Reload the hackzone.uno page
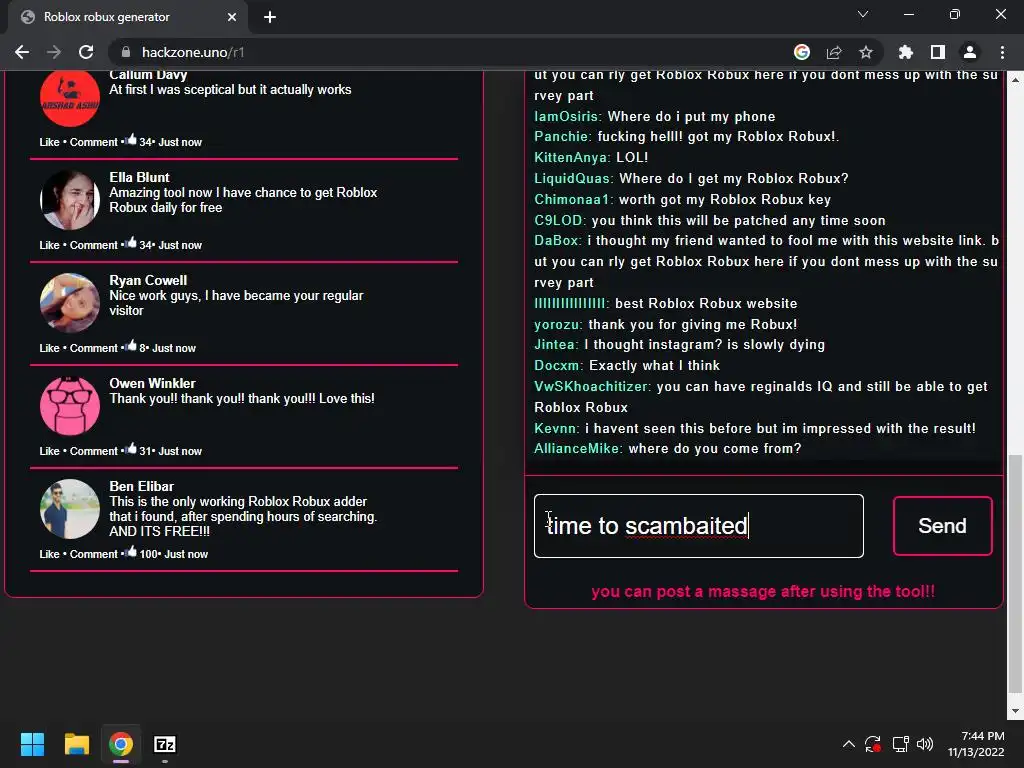Viewport: 1024px width, 768px height. [86, 52]
